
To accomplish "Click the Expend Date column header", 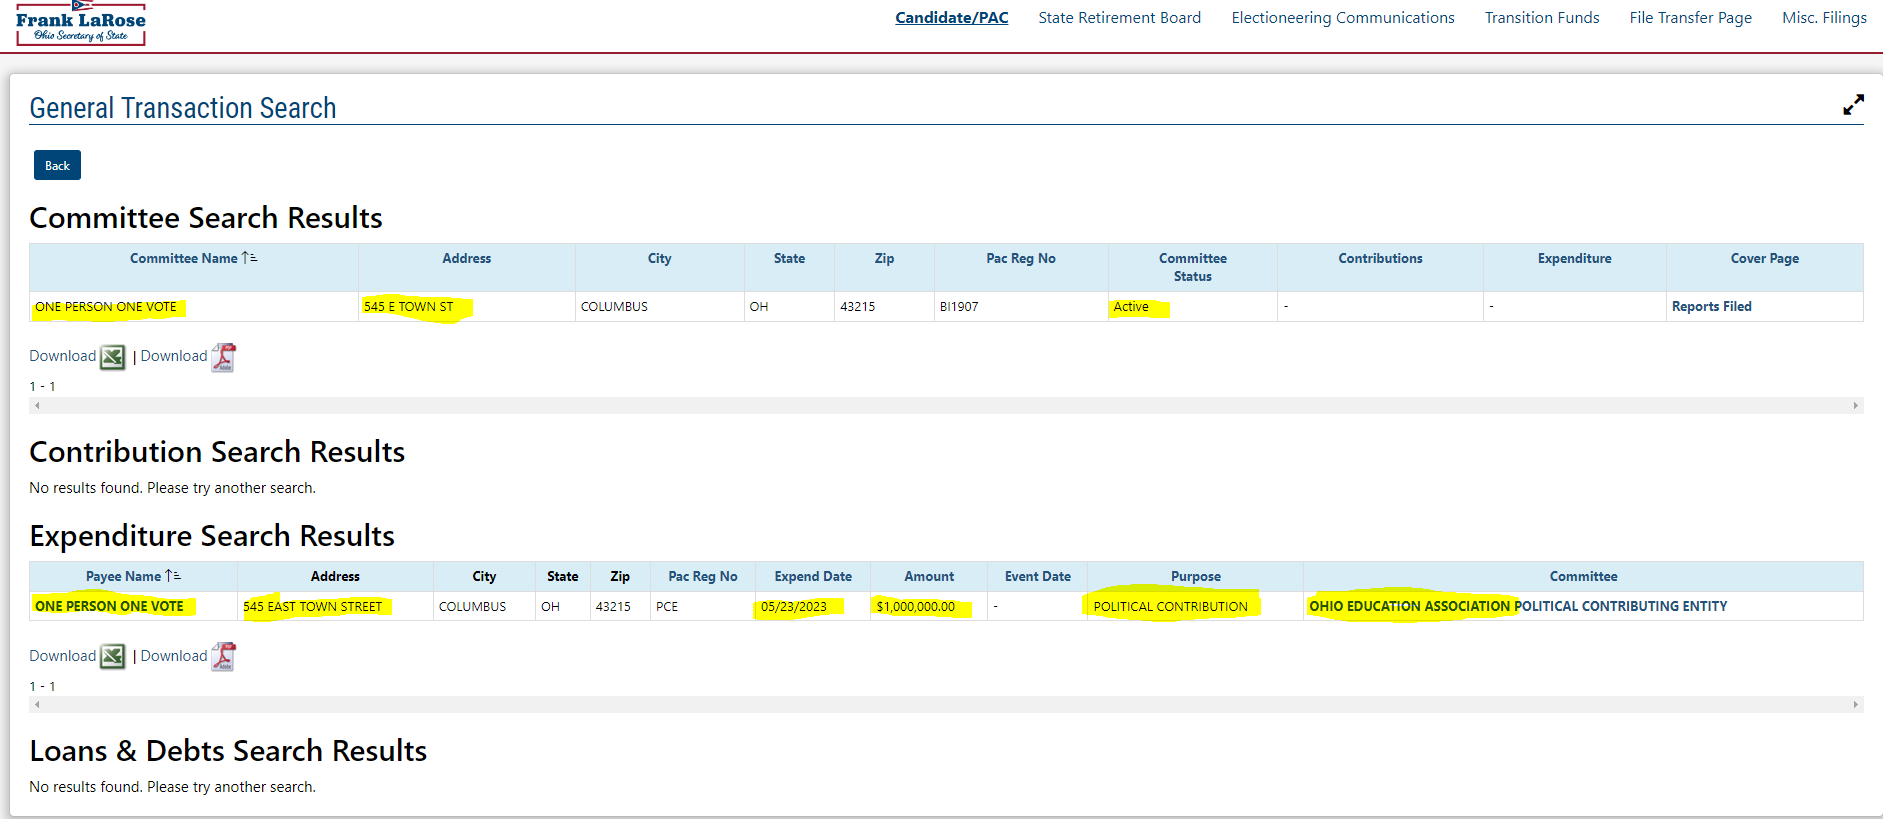I will click(813, 576).
